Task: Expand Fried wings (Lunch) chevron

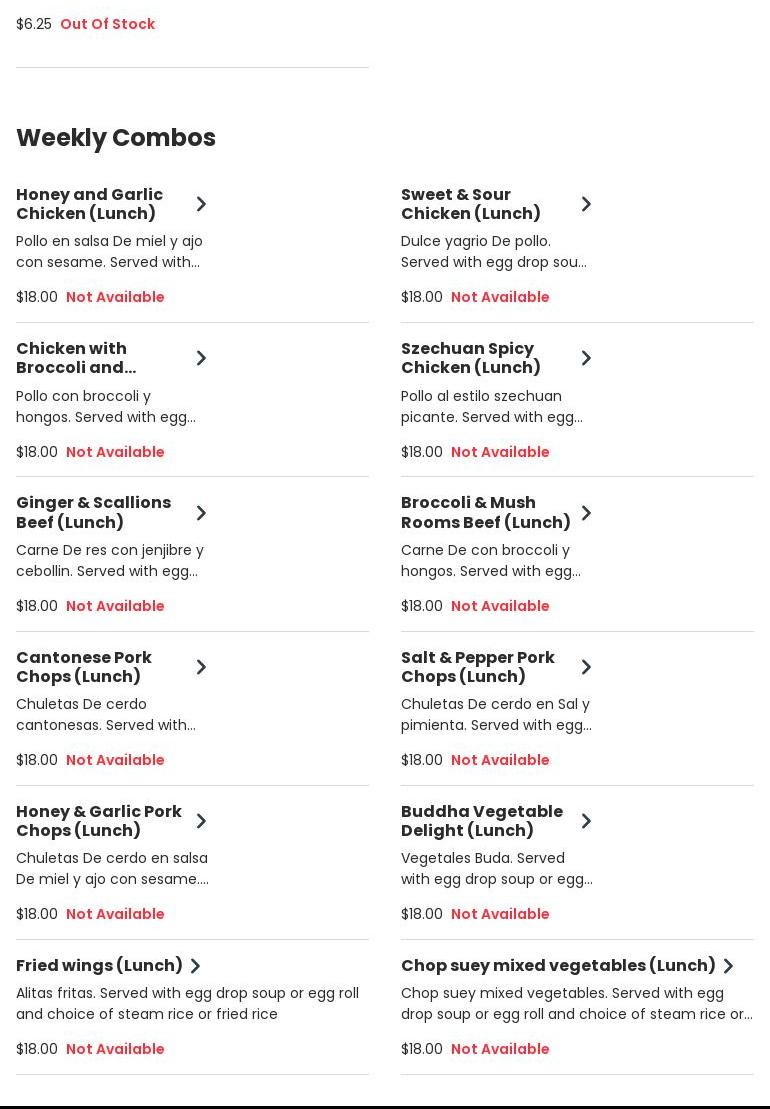Action: click(x=195, y=966)
